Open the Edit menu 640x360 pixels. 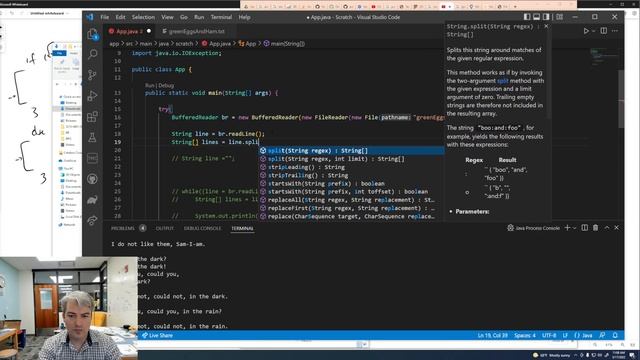click(x=120, y=17)
